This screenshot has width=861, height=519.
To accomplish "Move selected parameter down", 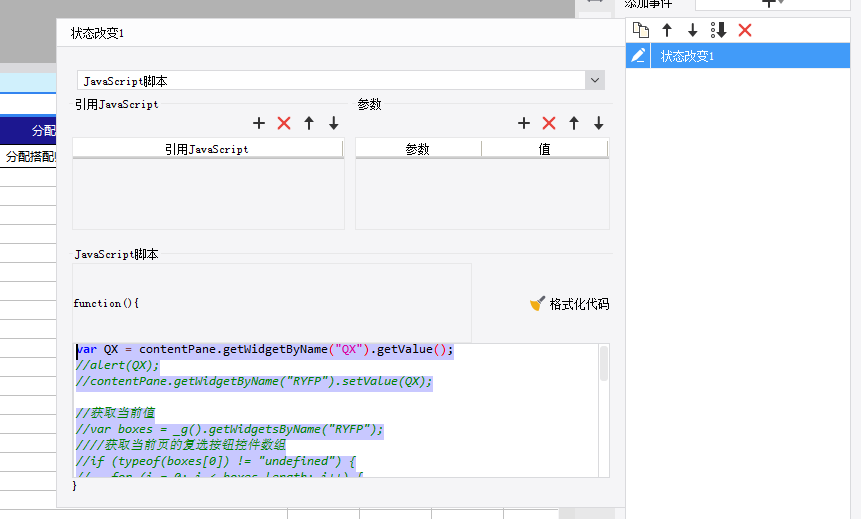I will [599, 123].
